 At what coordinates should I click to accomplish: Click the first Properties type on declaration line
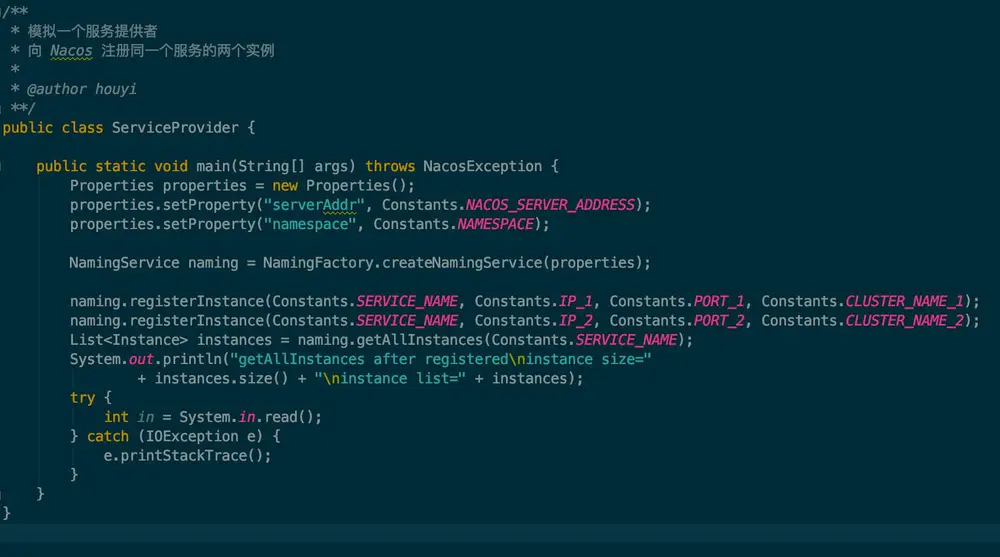[x=112, y=186]
